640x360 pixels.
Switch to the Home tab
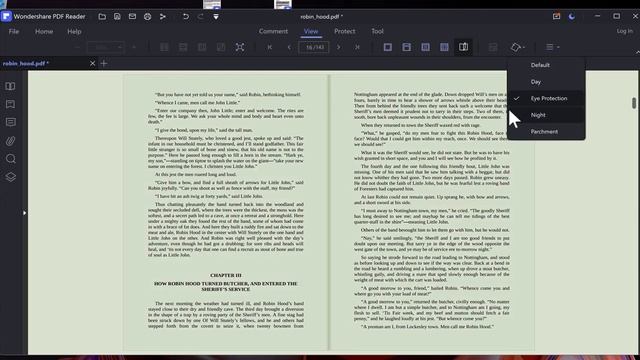pyautogui.click(x=44, y=31)
